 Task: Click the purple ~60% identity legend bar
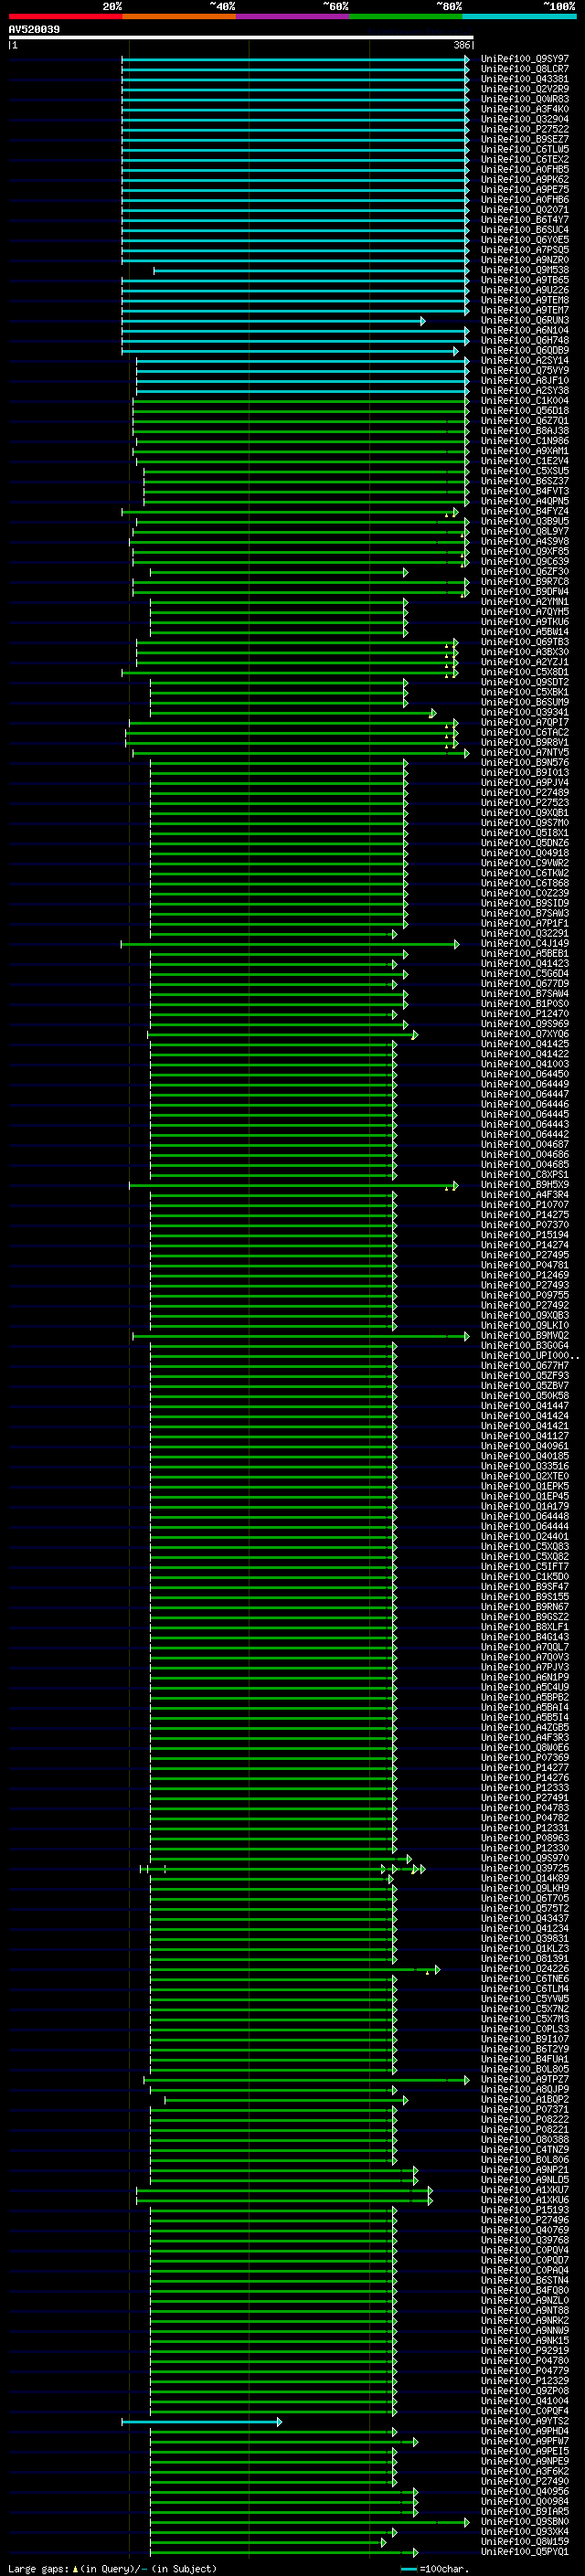(x=292, y=16)
